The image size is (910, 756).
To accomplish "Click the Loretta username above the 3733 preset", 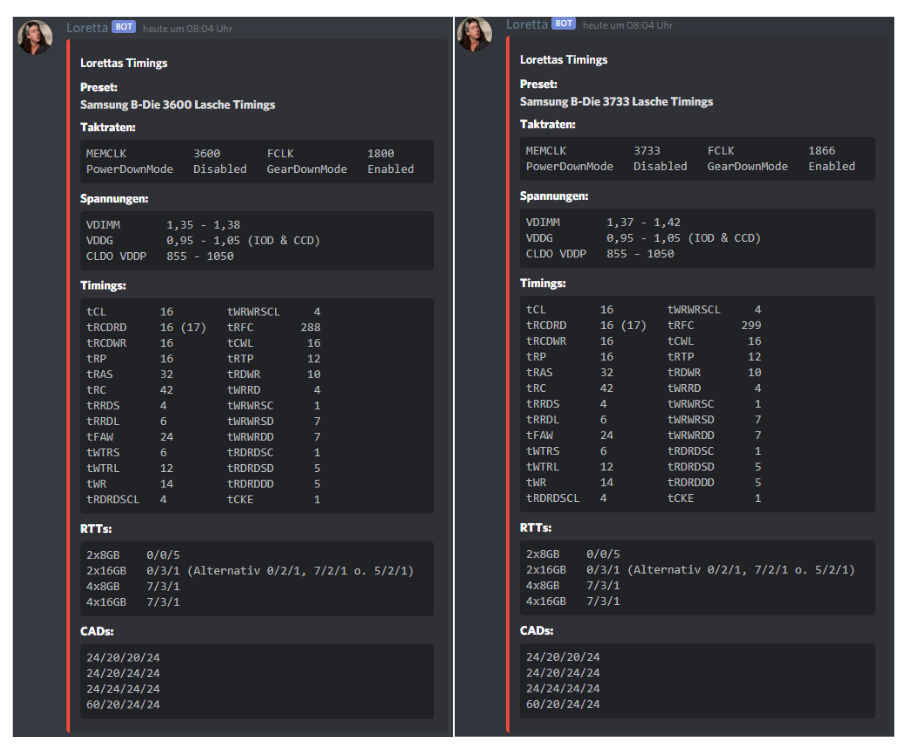I will point(527,24).
